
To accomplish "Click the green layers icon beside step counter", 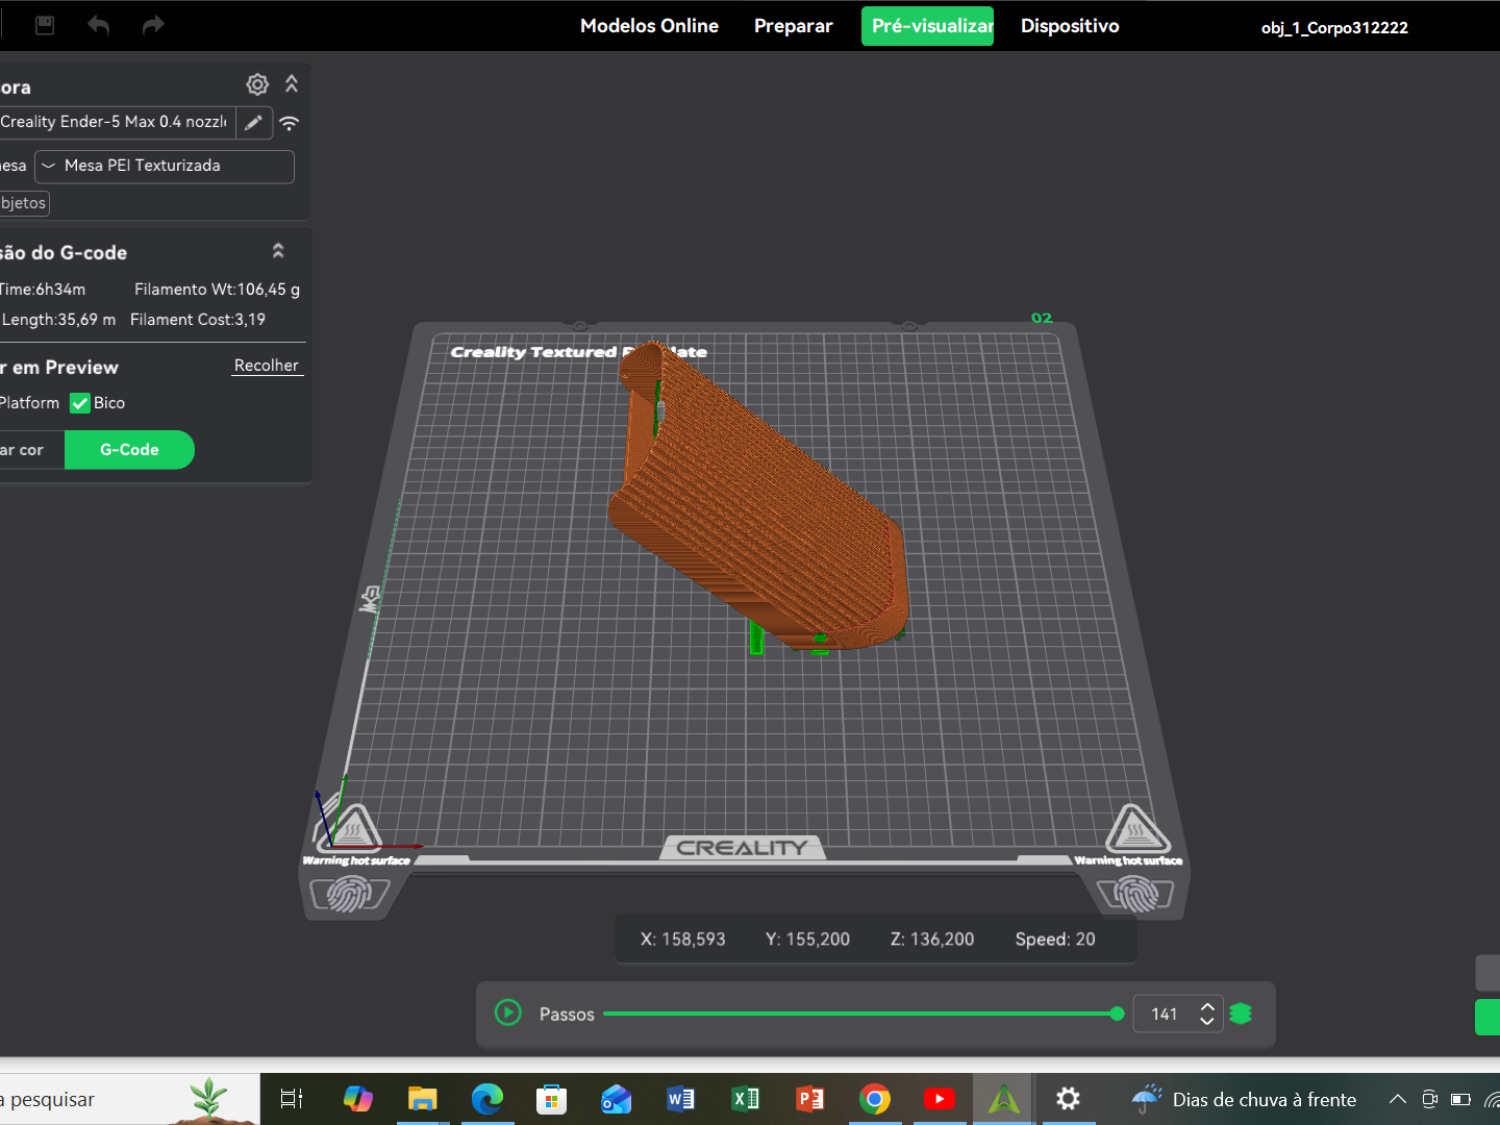I will (x=1241, y=1014).
